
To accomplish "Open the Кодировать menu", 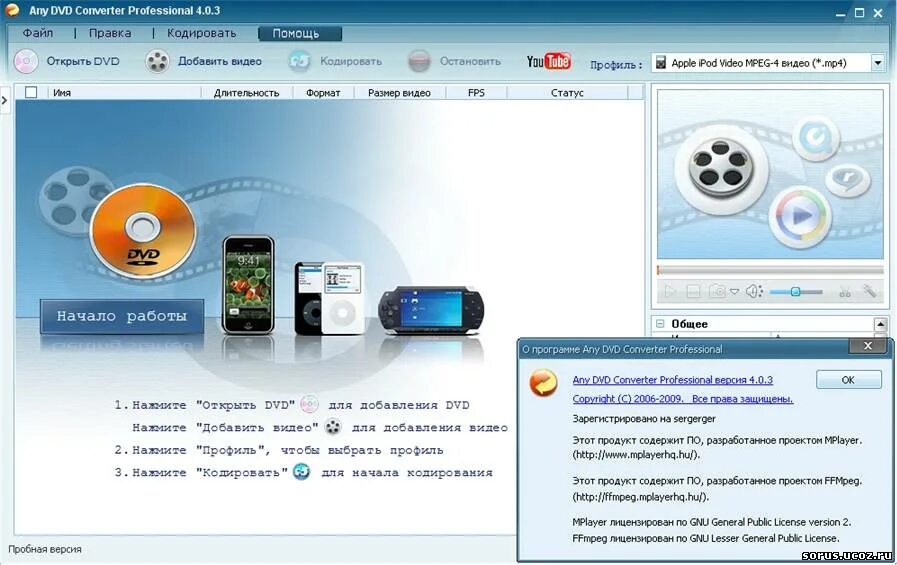I will (201, 33).
